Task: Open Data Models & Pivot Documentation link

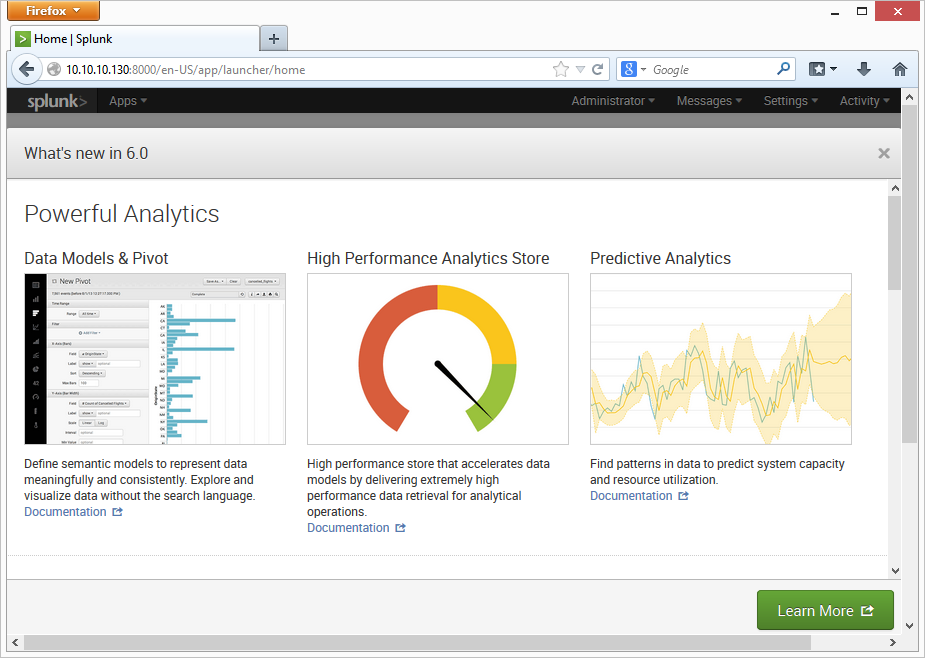Action: coord(73,512)
